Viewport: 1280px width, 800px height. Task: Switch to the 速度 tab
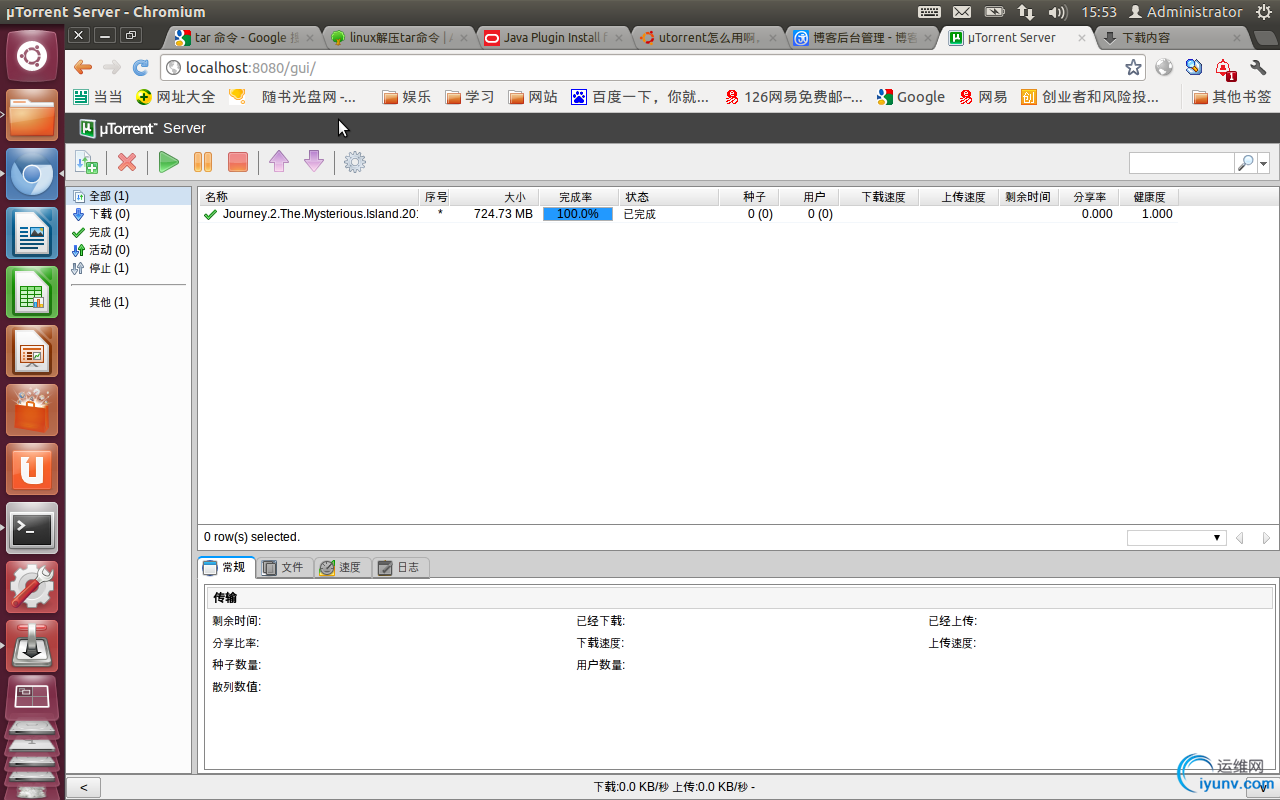[342, 568]
